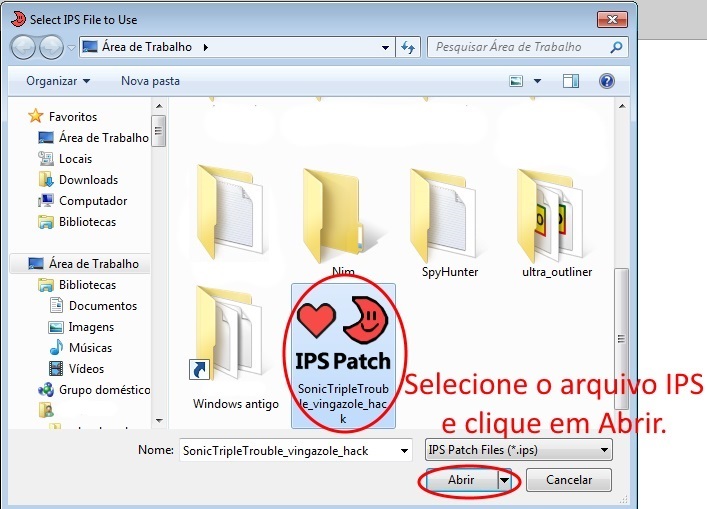Click the search magnifier icon
The image size is (707, 509).
pos(616,47)
